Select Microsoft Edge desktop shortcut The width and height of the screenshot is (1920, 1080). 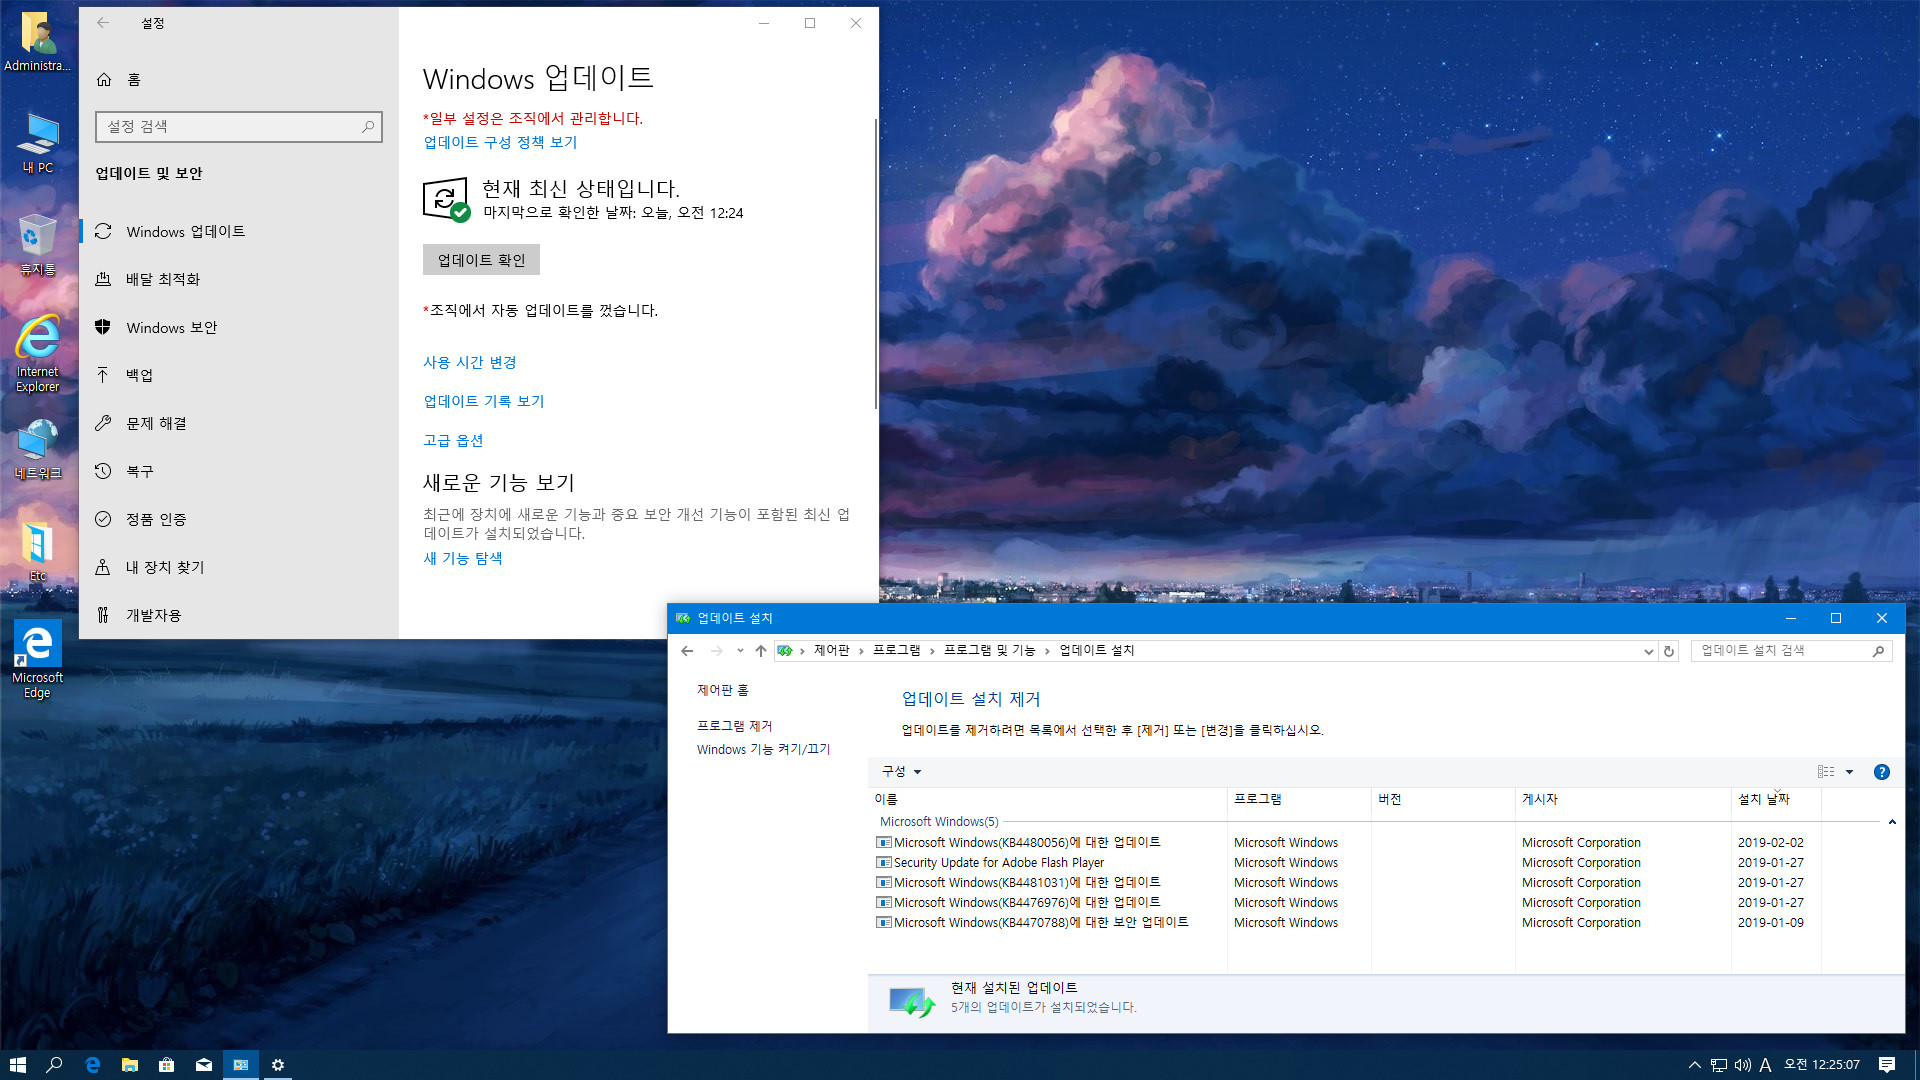[38, 659]
